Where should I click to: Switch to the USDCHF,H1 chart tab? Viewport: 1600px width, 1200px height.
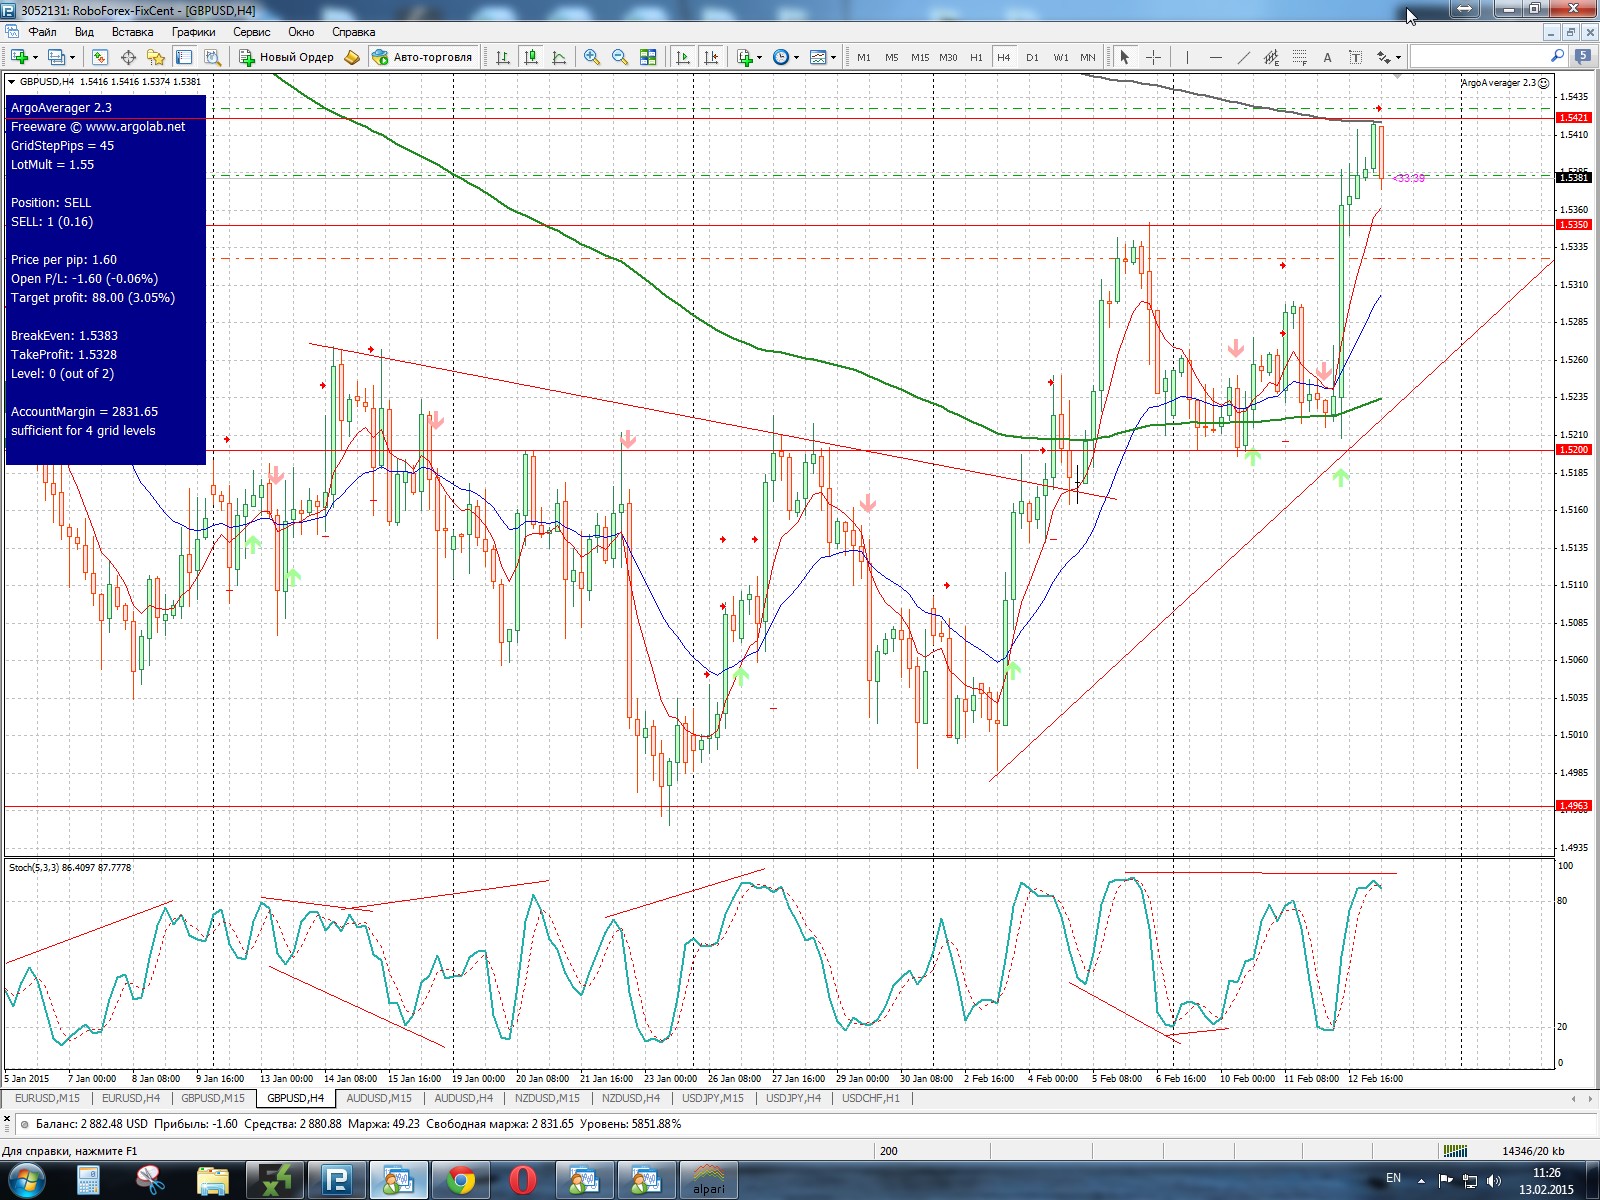click(871, 1098)
